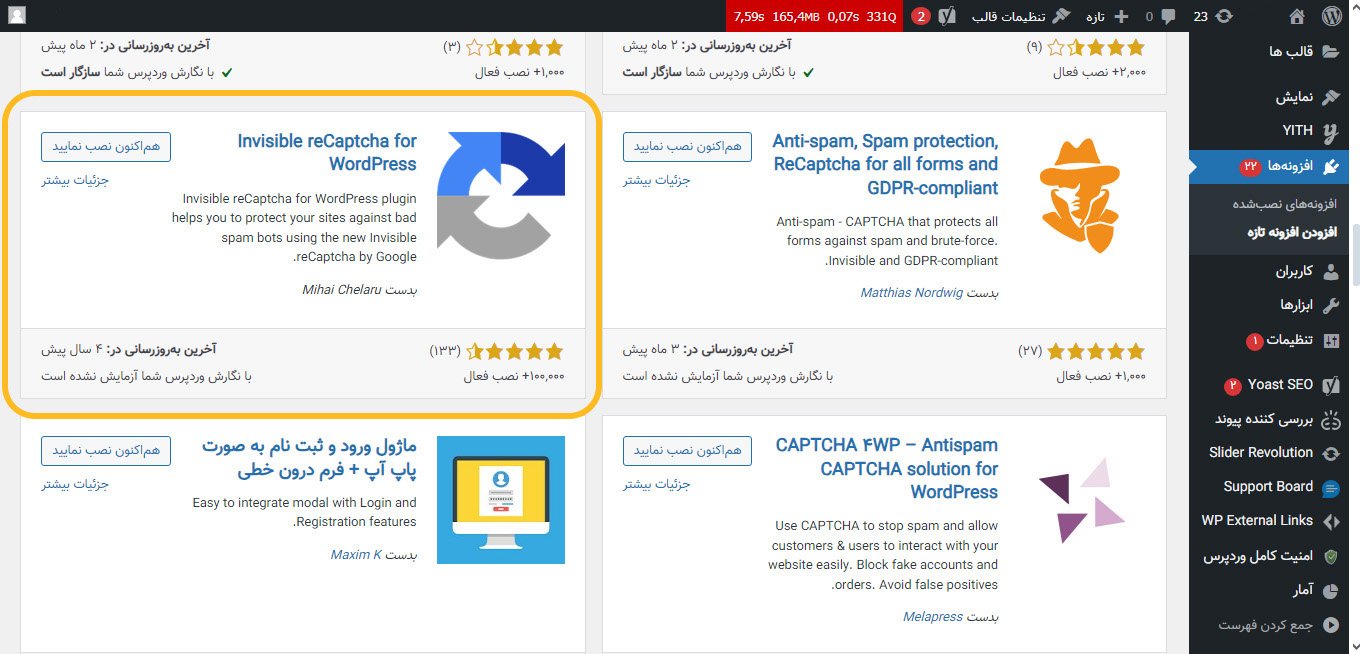This screenshot has width=1364, height=654.
Task: Click the user avatar in the admin bar
Action: (17, 16)
